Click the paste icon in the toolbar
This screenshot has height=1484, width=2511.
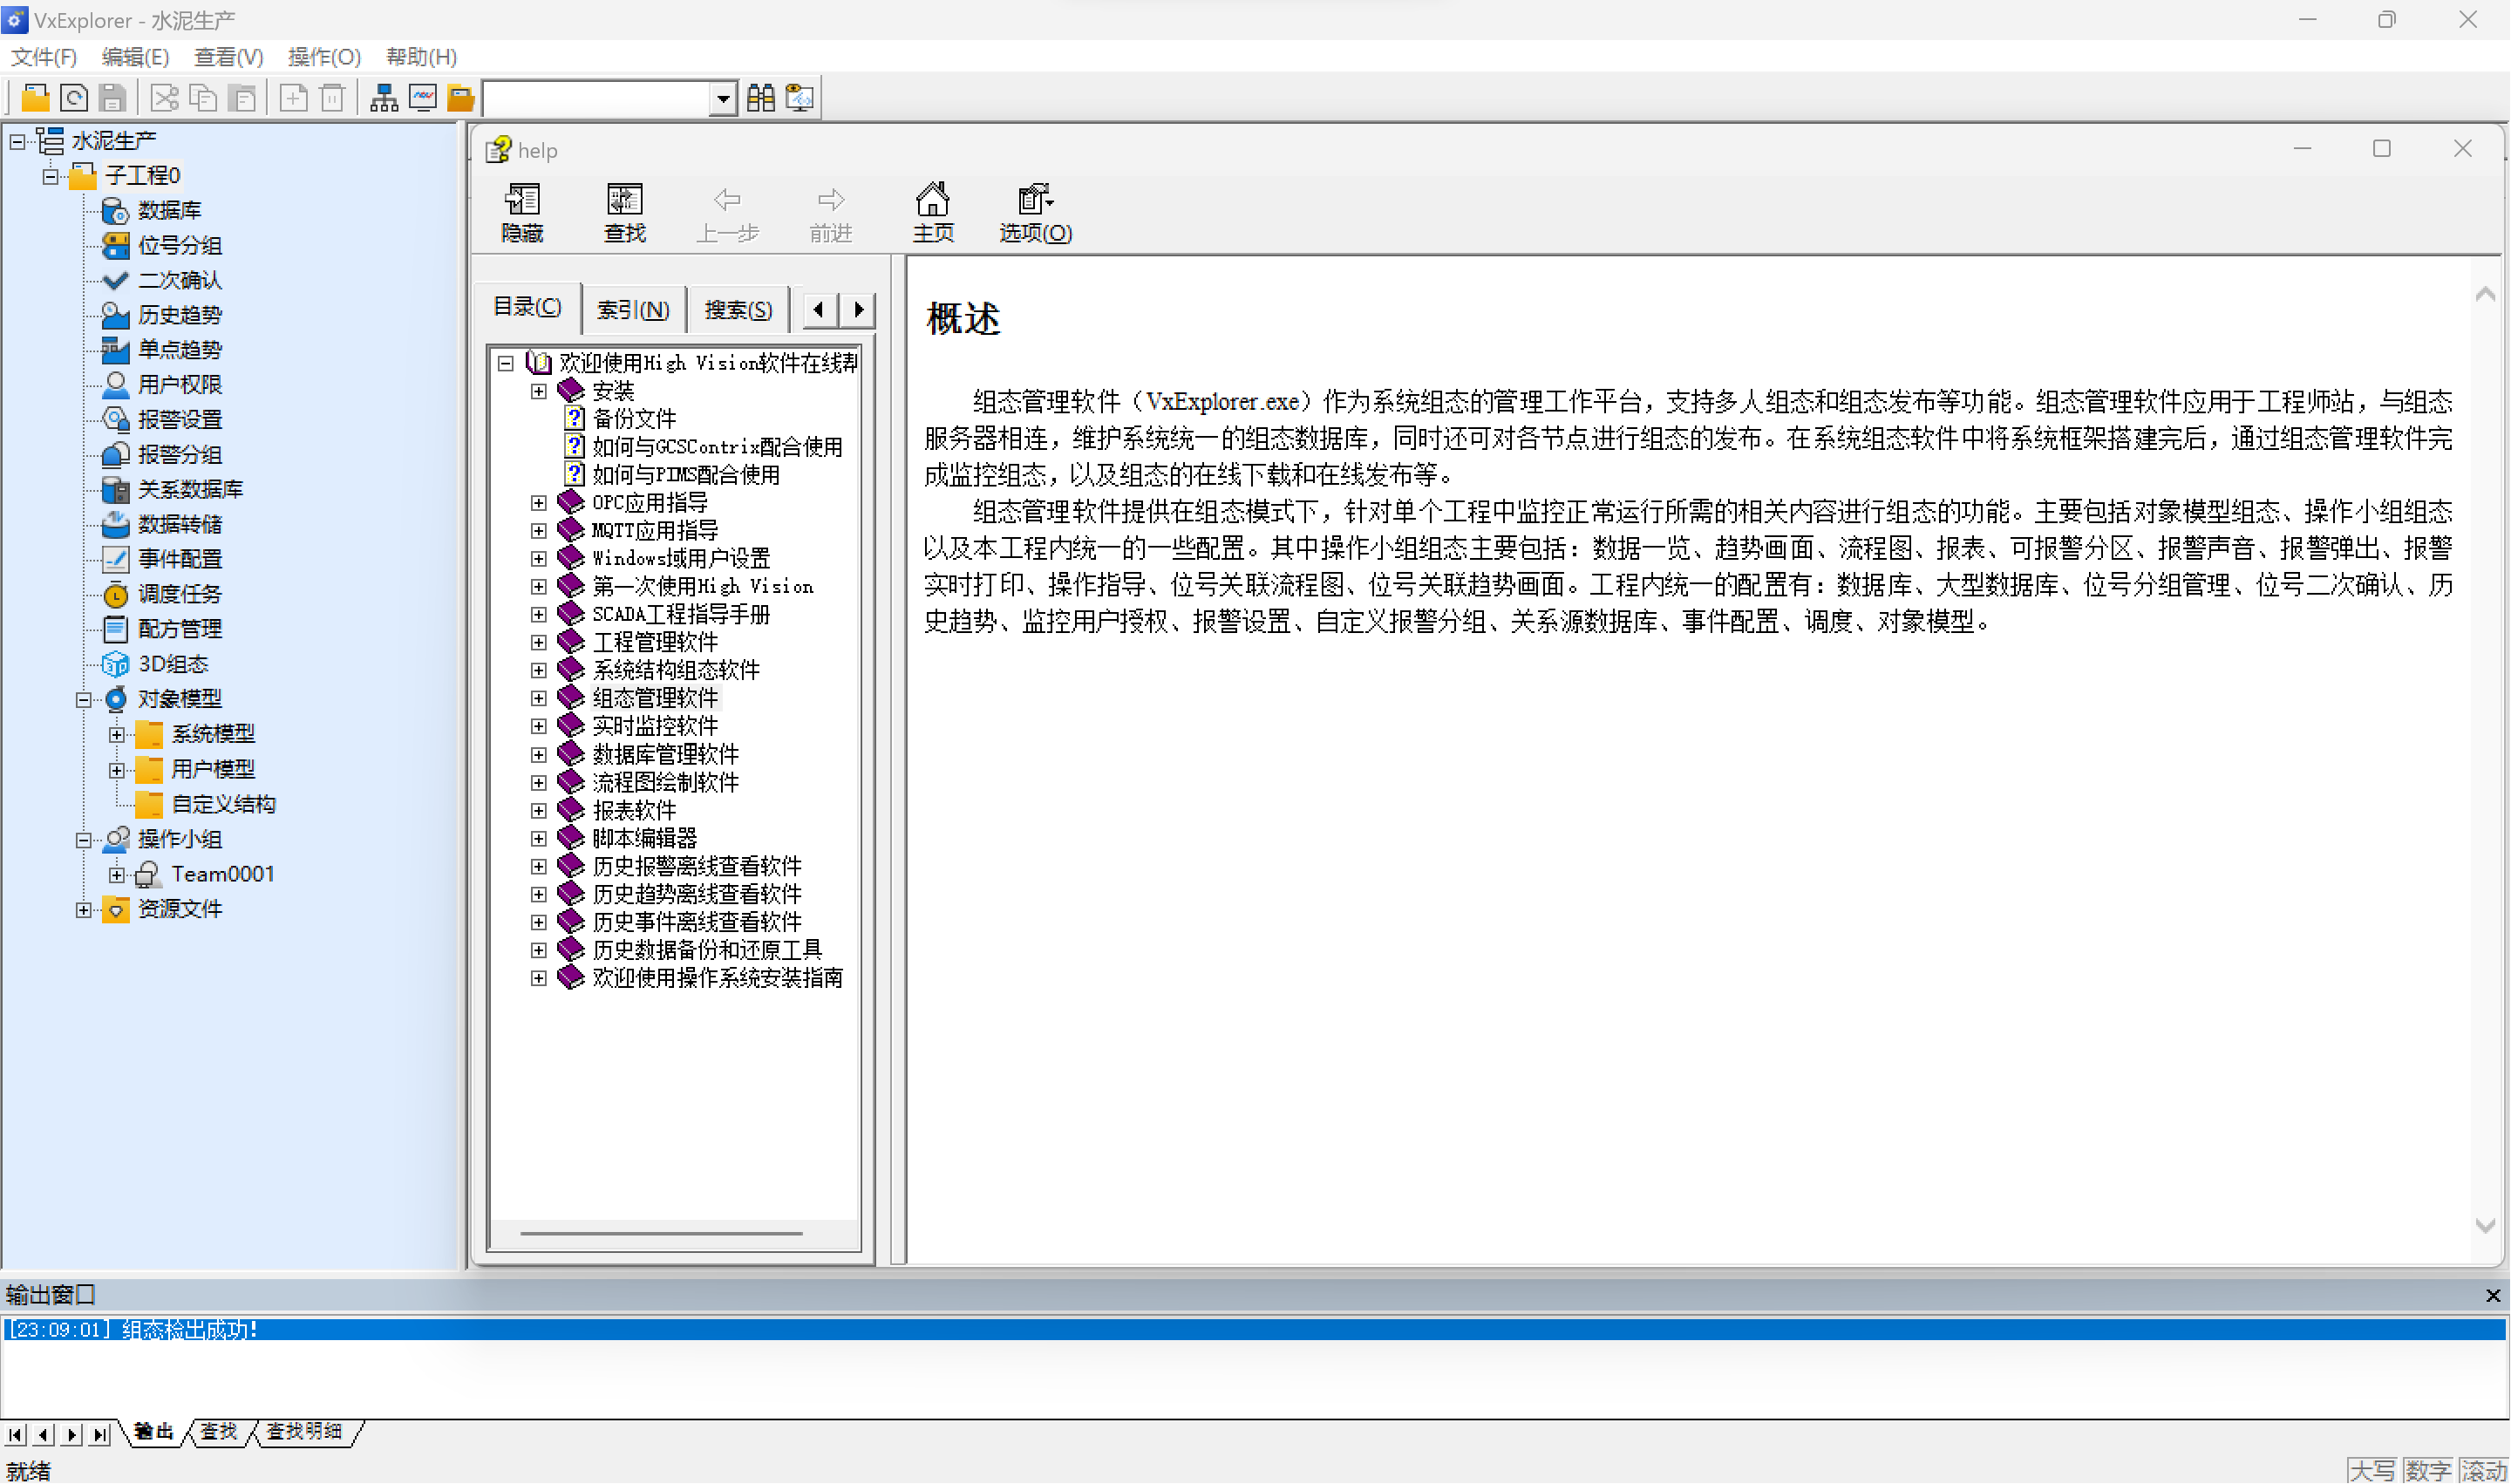[243, 97]
